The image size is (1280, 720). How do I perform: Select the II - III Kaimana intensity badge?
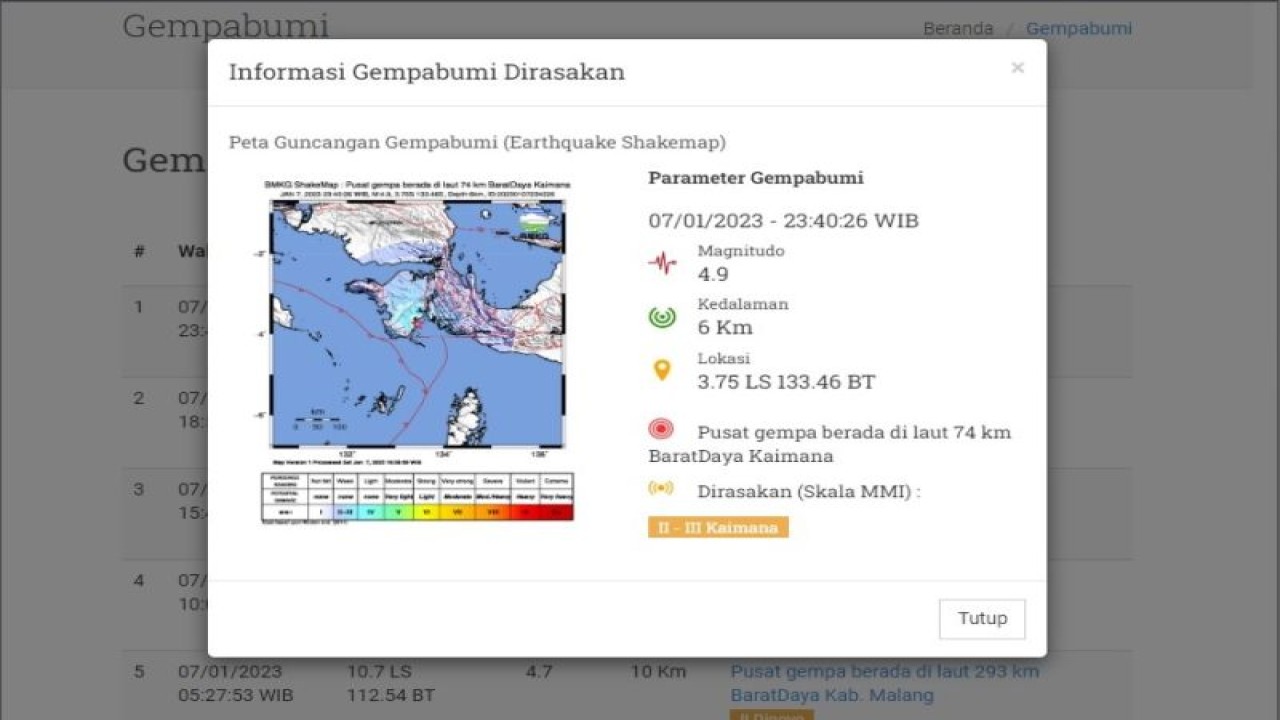click(x=717, y=526)
